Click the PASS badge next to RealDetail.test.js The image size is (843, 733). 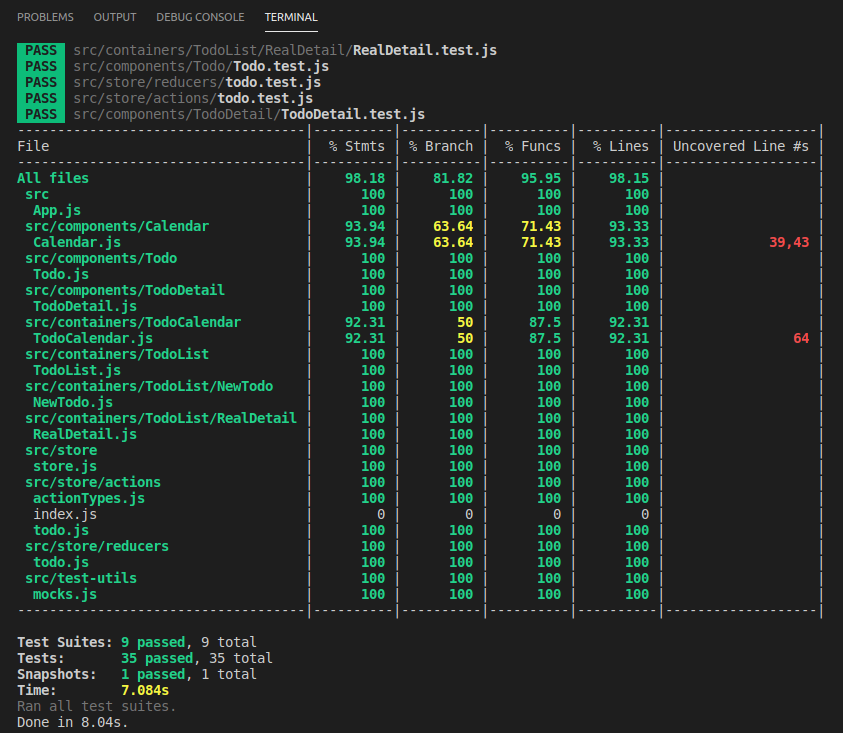(41, 51)
